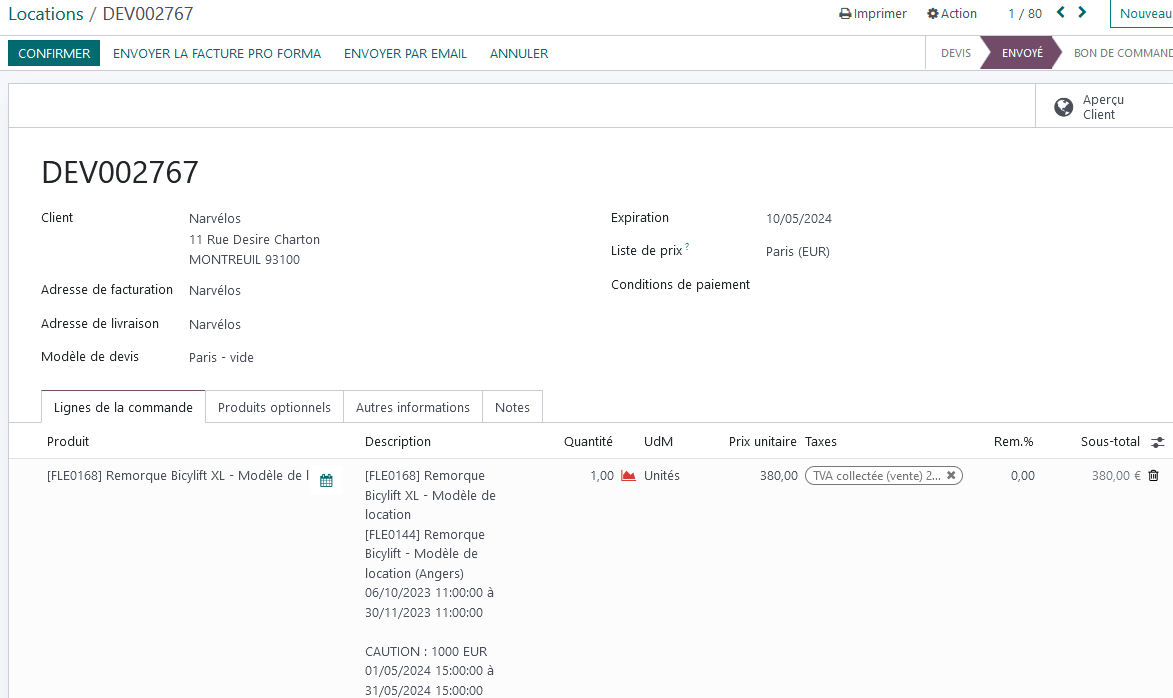The width and height of the screenshot is (1173, 698).
Task: Click the Rem.% column header
Action: point(1013,441)
